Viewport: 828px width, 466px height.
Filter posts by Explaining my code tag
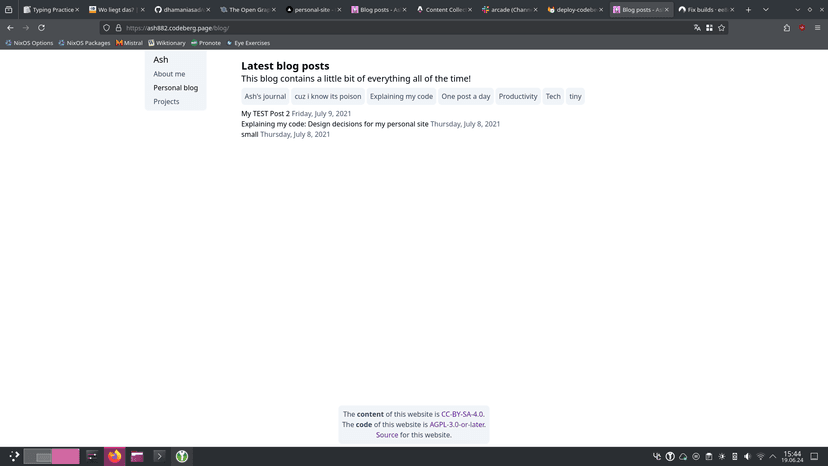pyautogui.click(x=401, y=97)
